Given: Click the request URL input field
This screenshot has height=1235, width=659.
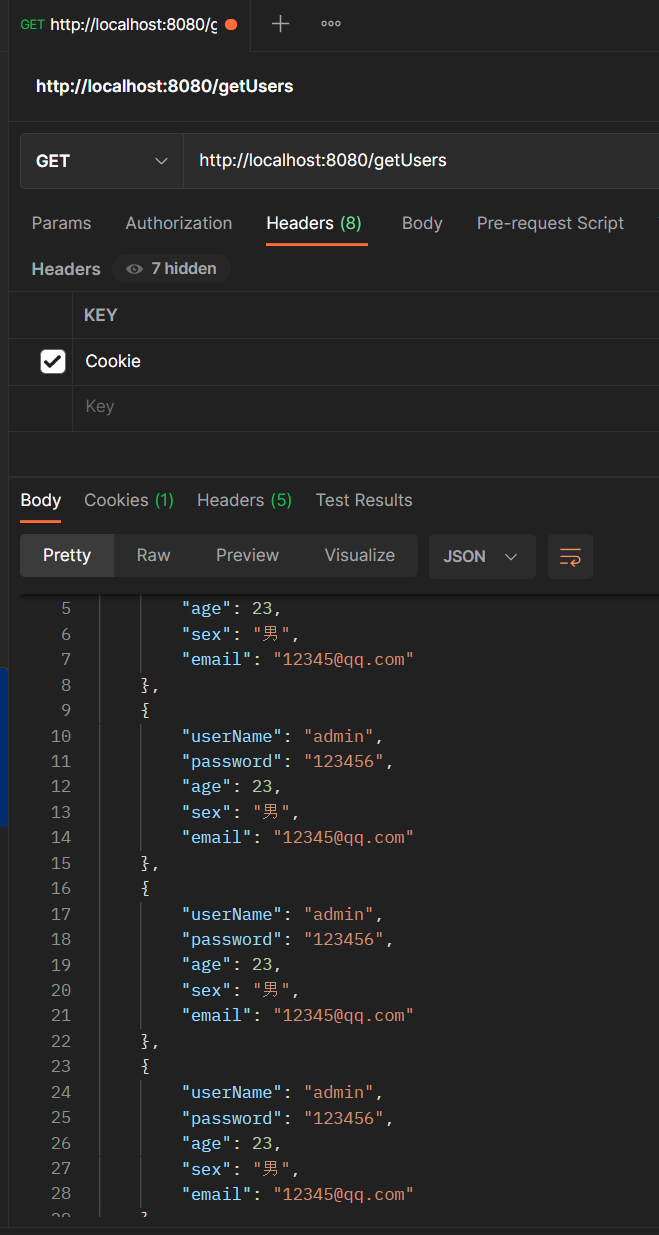Looking at the screenshot, I should [x=421, y=161].
